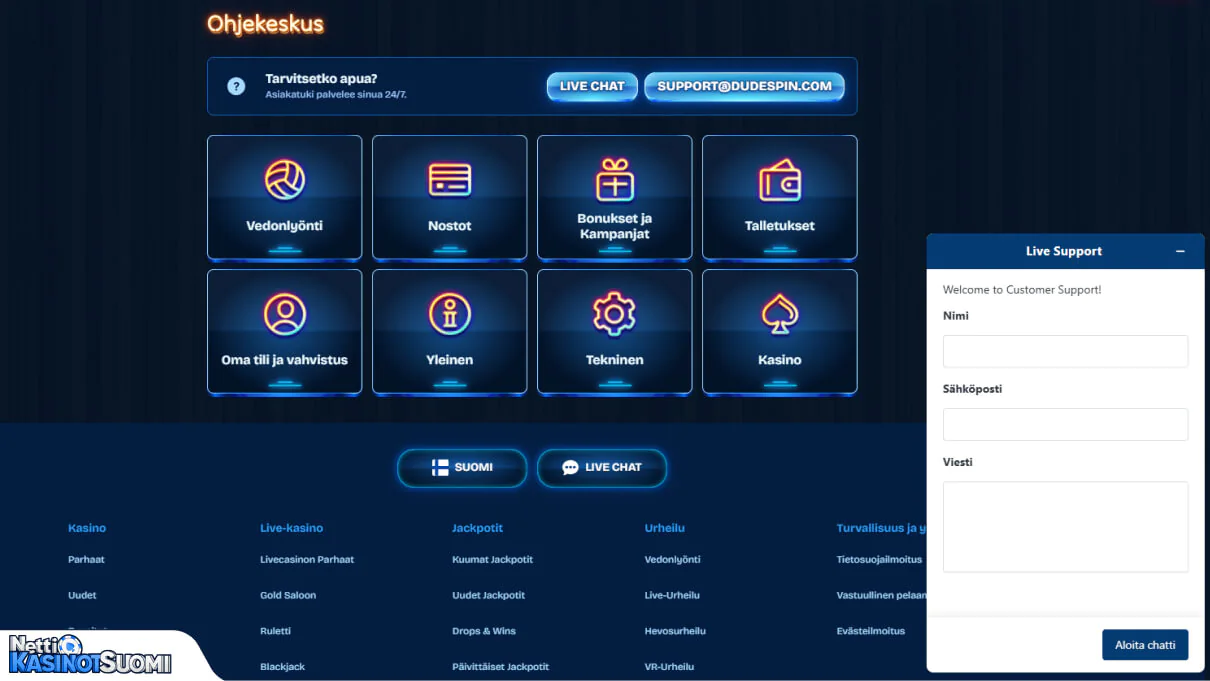Select the Viesti message text area

tap(1065, 527)
